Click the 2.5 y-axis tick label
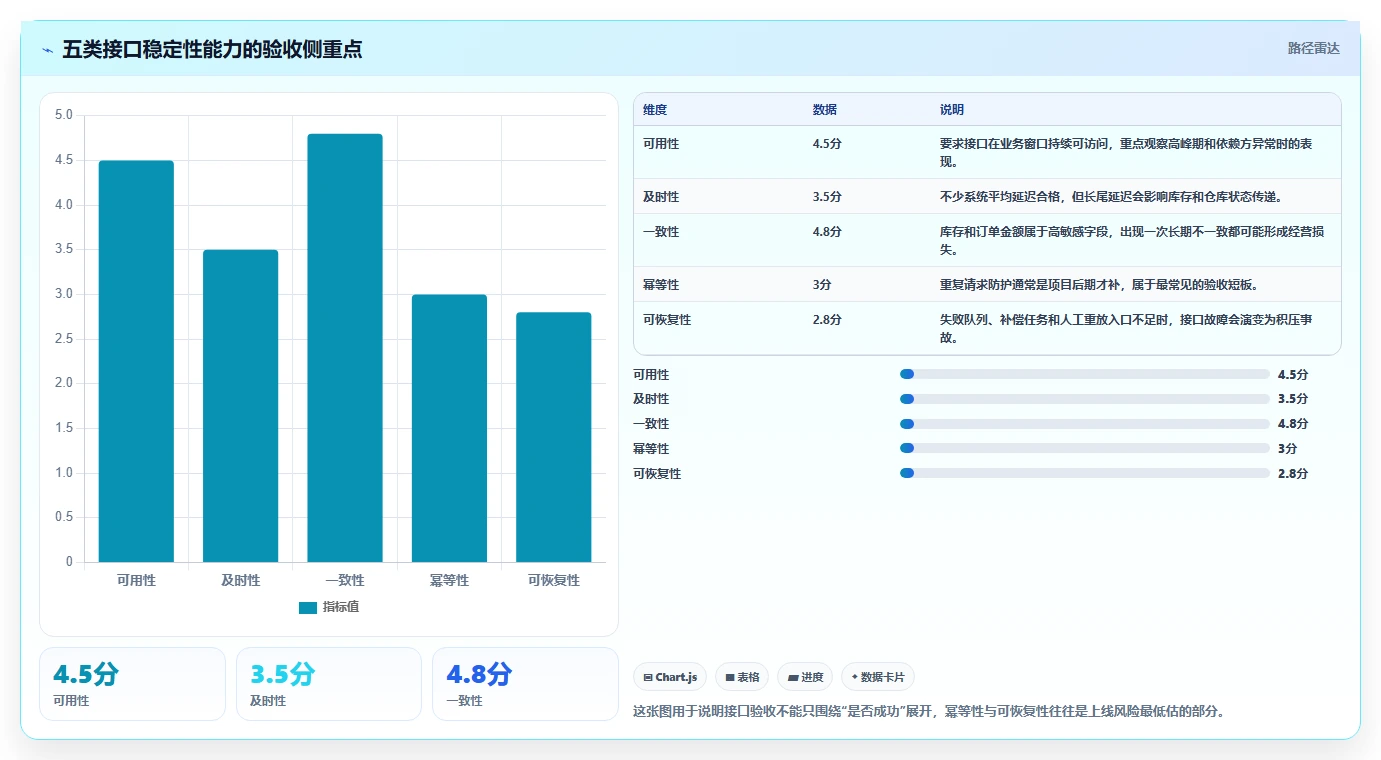Viewport: 1381px width, 760px height. (64, 339)
